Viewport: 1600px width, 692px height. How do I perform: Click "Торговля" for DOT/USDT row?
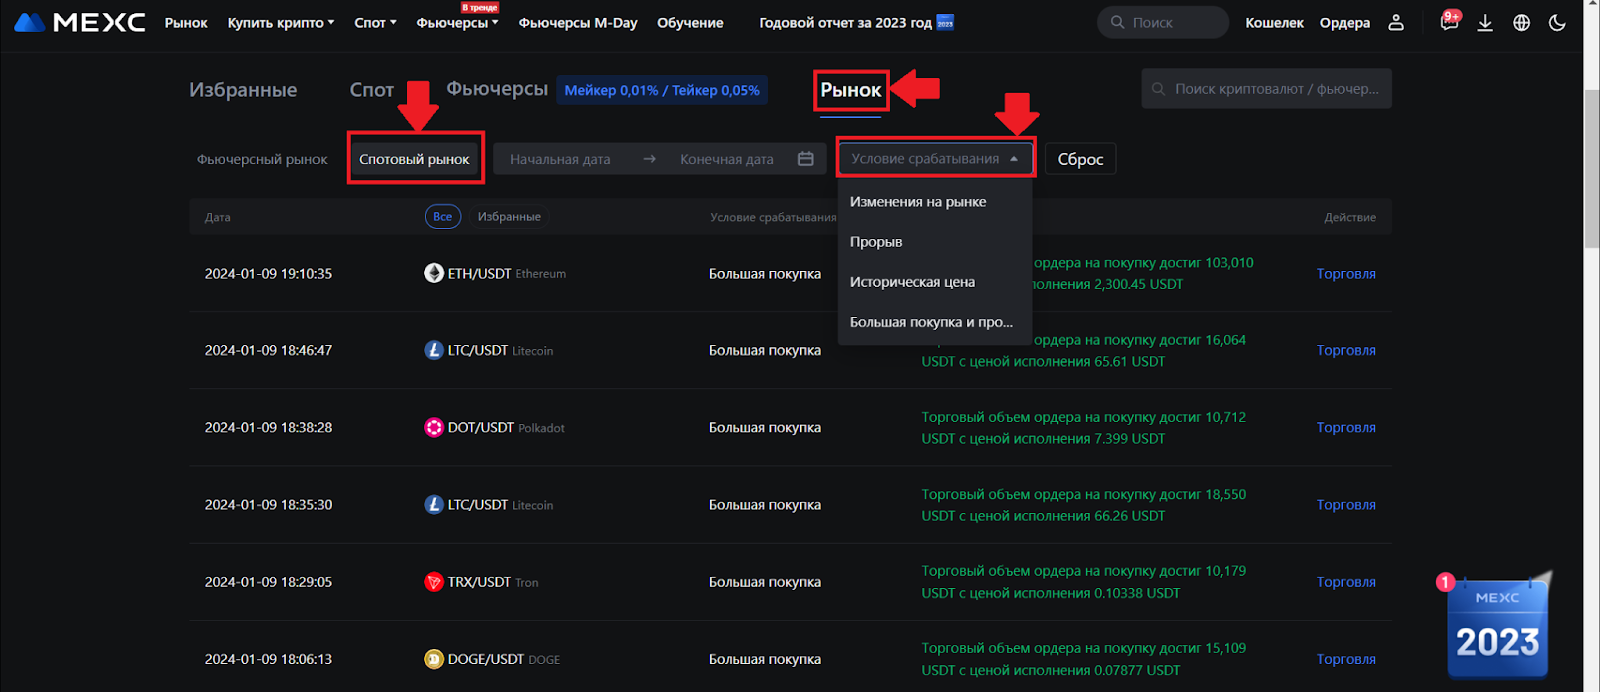(1346, 427)
